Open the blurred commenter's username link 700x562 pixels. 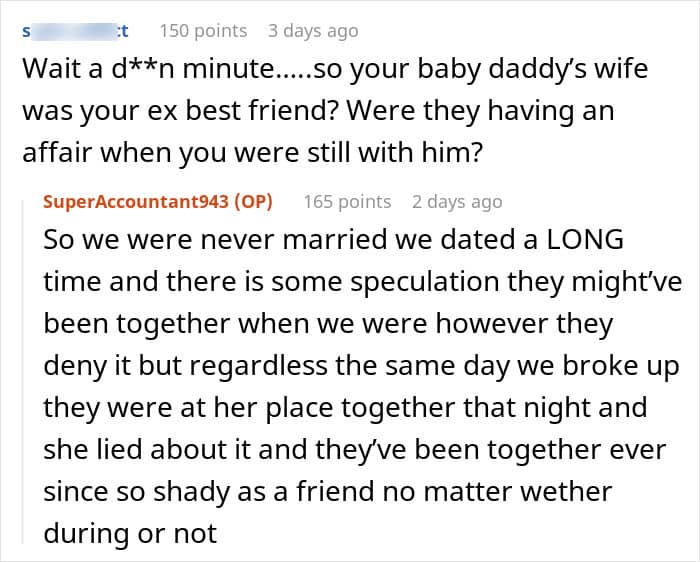(x=75, y=31)
